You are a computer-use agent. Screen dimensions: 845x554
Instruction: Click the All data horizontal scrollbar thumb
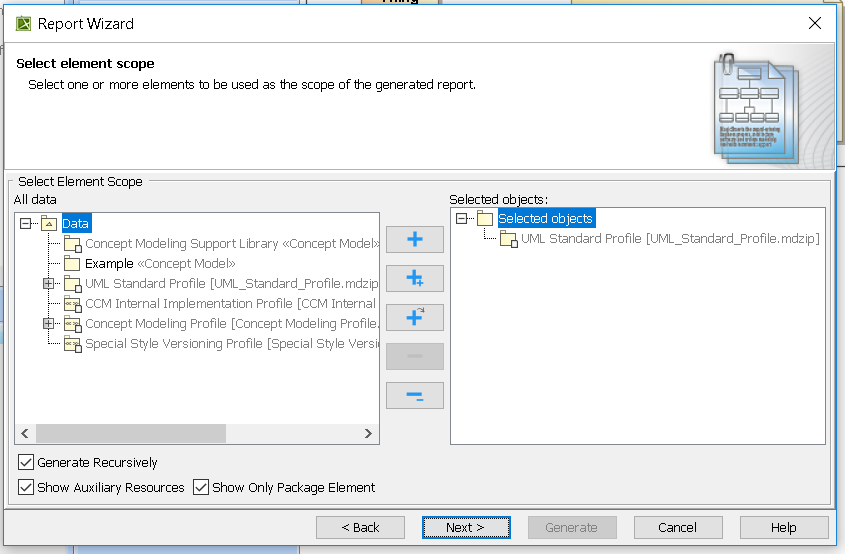pos(130,433)
